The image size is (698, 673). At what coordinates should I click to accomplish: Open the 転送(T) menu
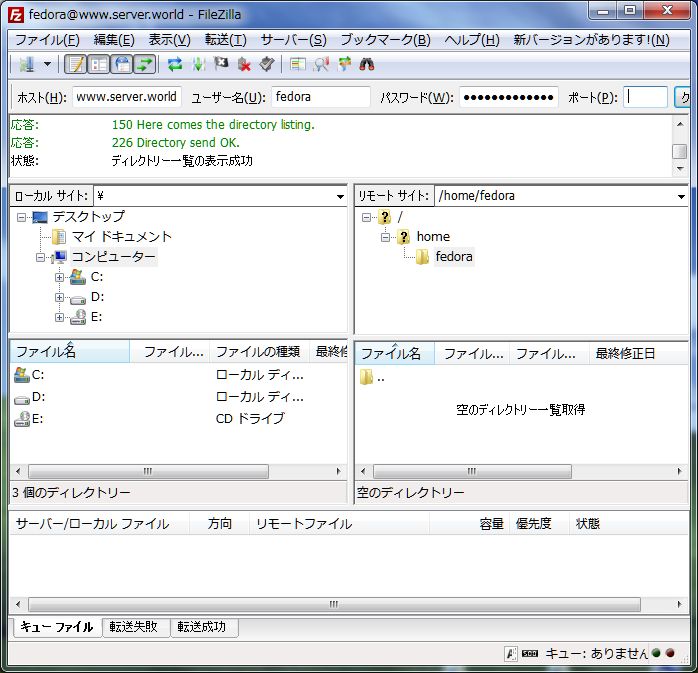click(x=225, y=40)
